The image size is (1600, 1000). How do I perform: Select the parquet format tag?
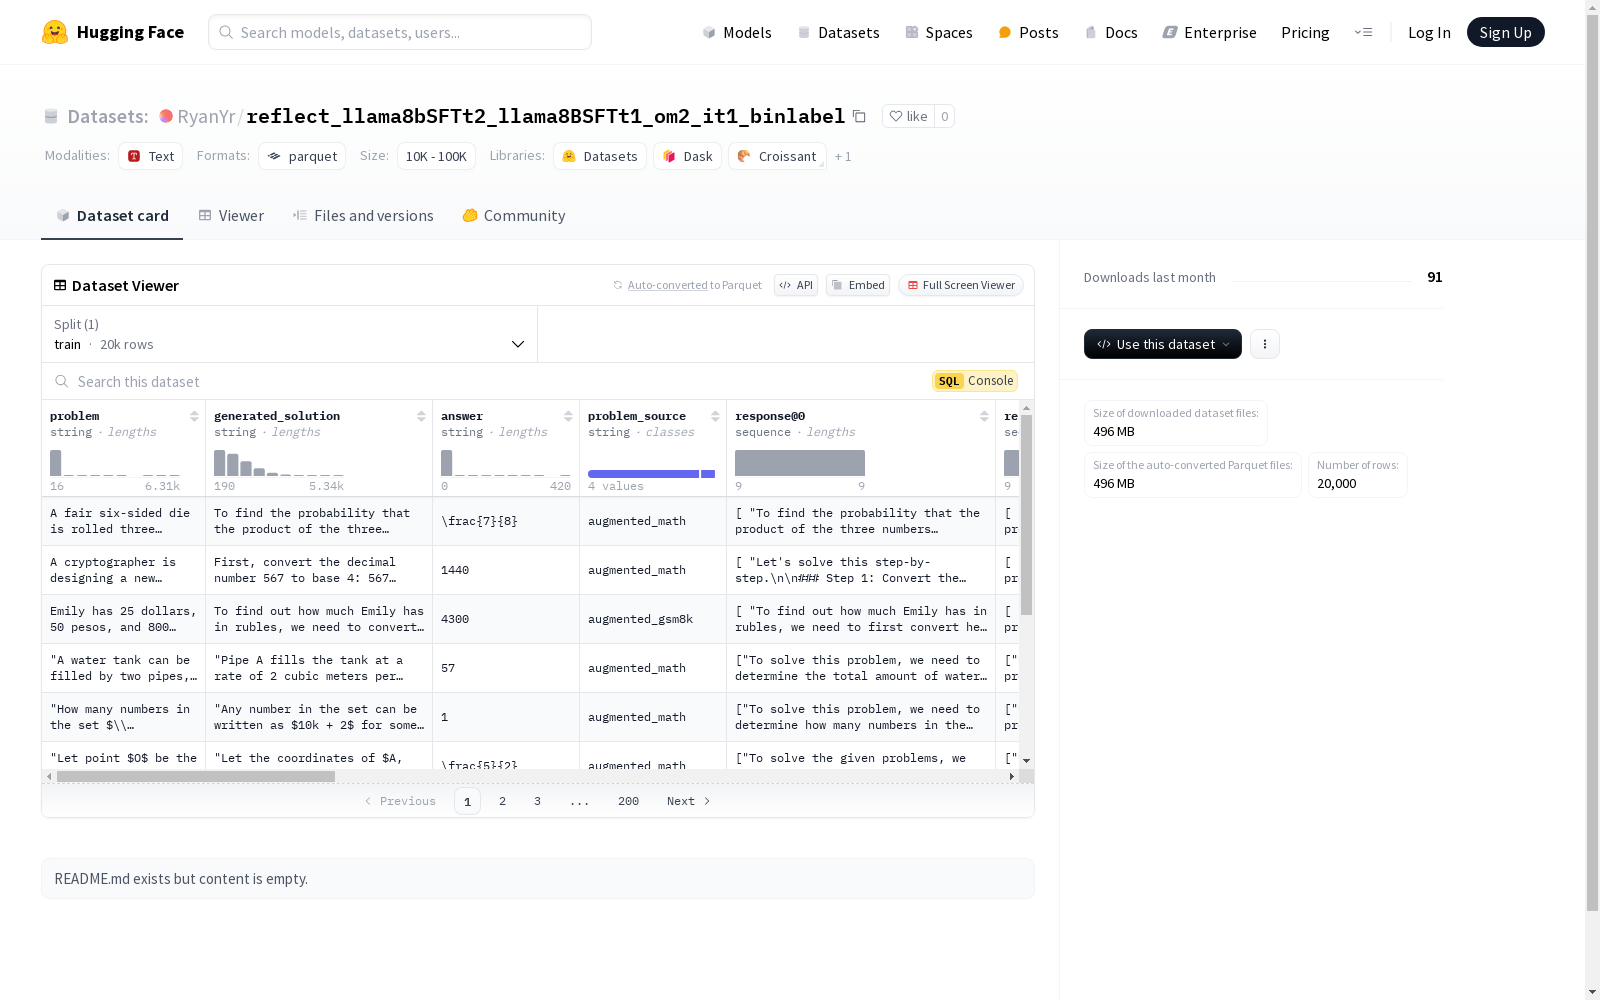point(302,156)
